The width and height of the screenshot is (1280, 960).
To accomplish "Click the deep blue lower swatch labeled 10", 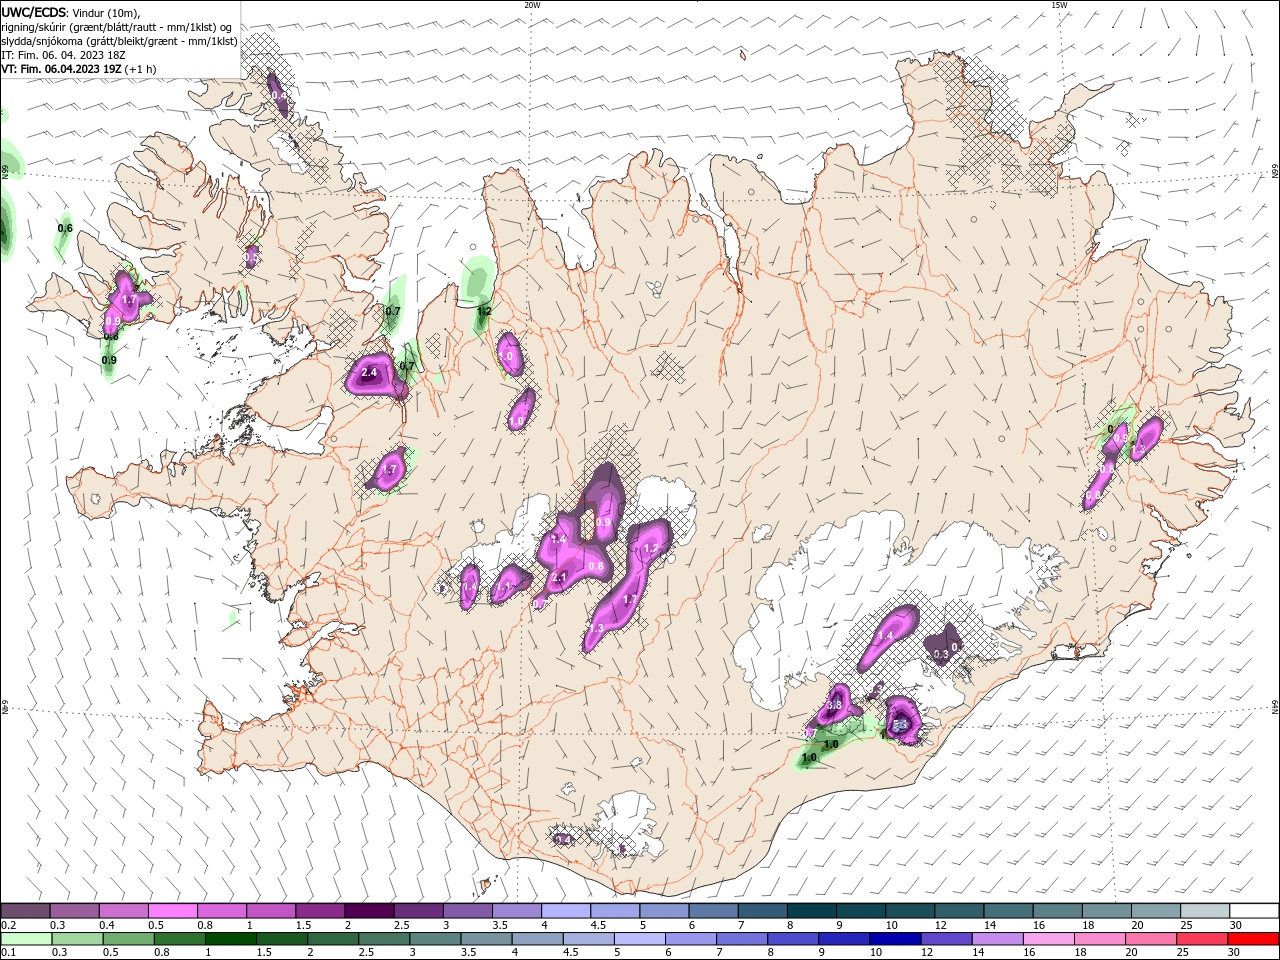I will coord(895,939).
